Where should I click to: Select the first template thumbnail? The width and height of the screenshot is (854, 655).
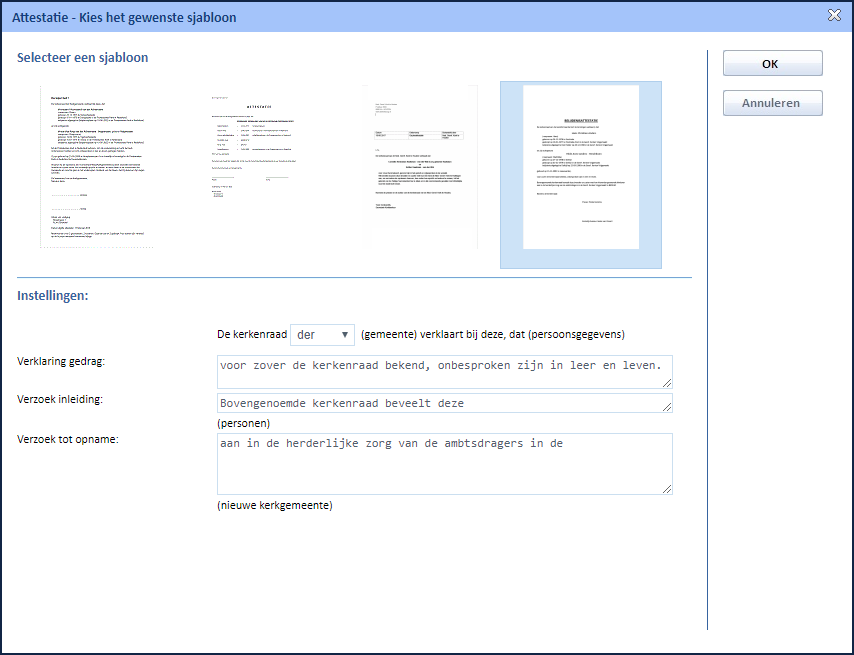97,167
